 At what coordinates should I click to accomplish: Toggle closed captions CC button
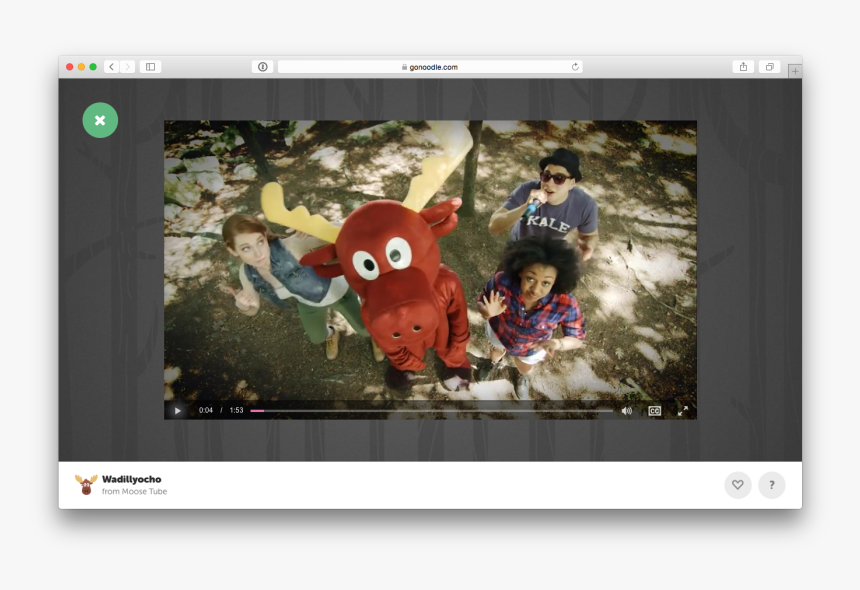click(654, 411)
